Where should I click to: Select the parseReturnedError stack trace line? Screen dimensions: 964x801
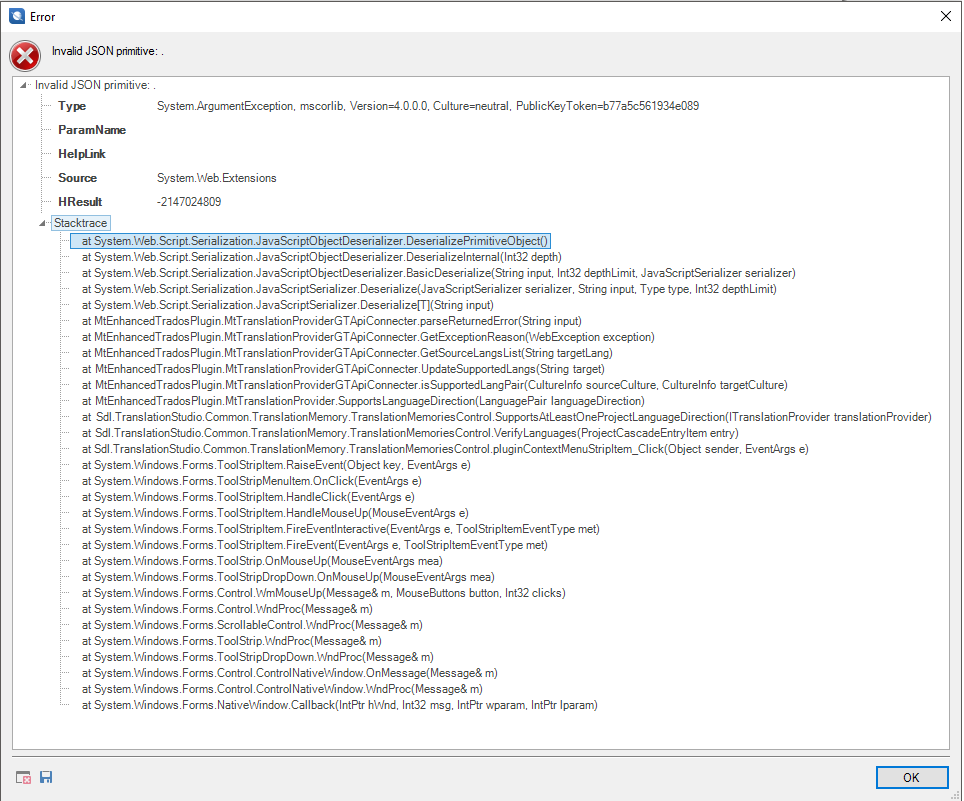(331, 321)
